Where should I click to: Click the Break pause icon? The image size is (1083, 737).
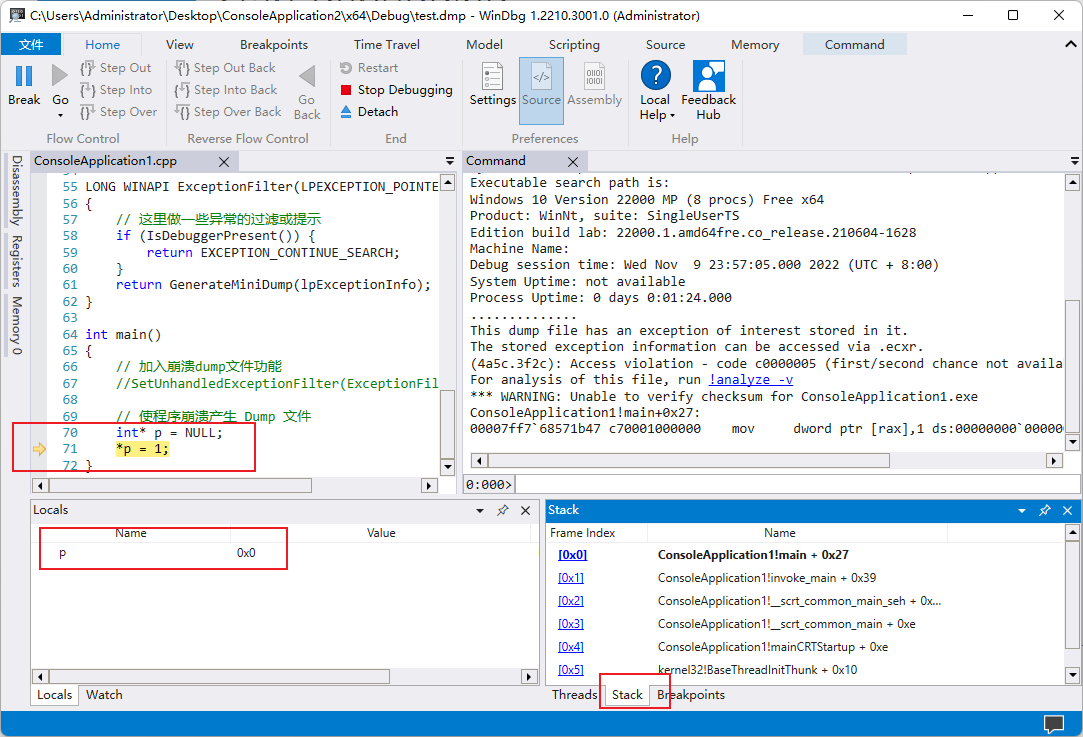pyautogui.click(x=24, y=76)
